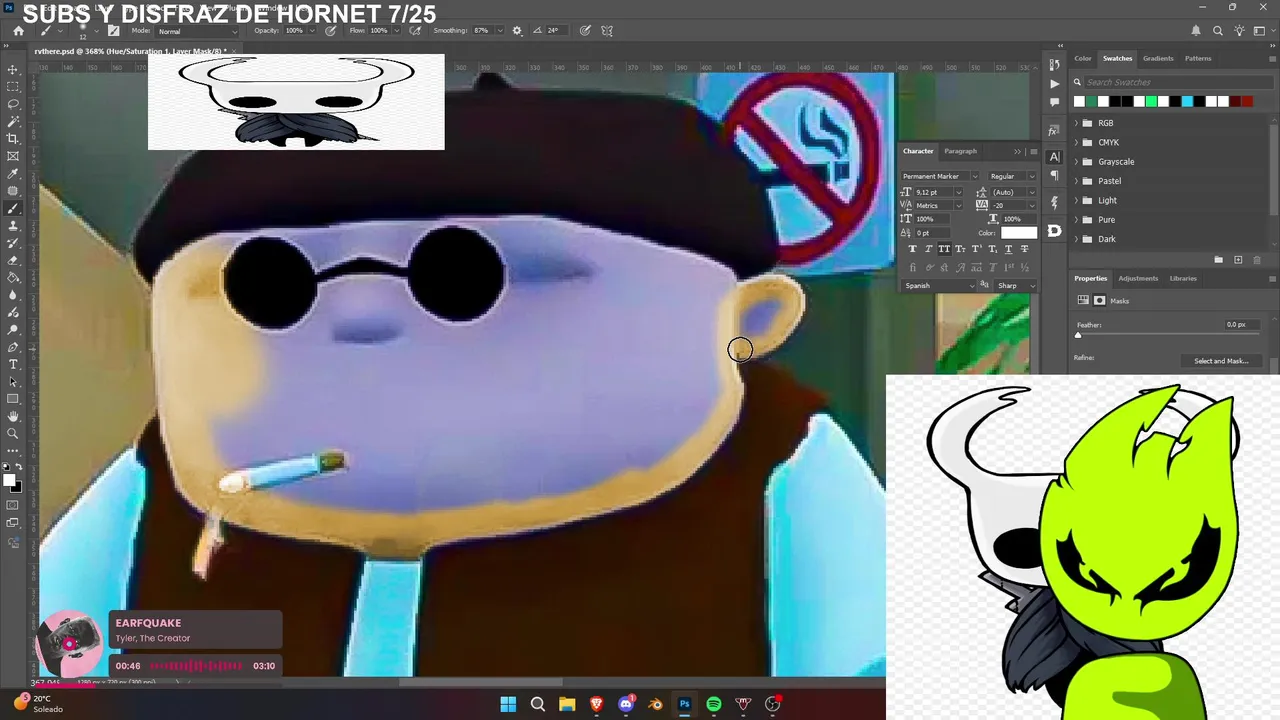The image size is (1280, 720).
Task: Select the Brush tool in toolbar
Action: click(13, 209)
